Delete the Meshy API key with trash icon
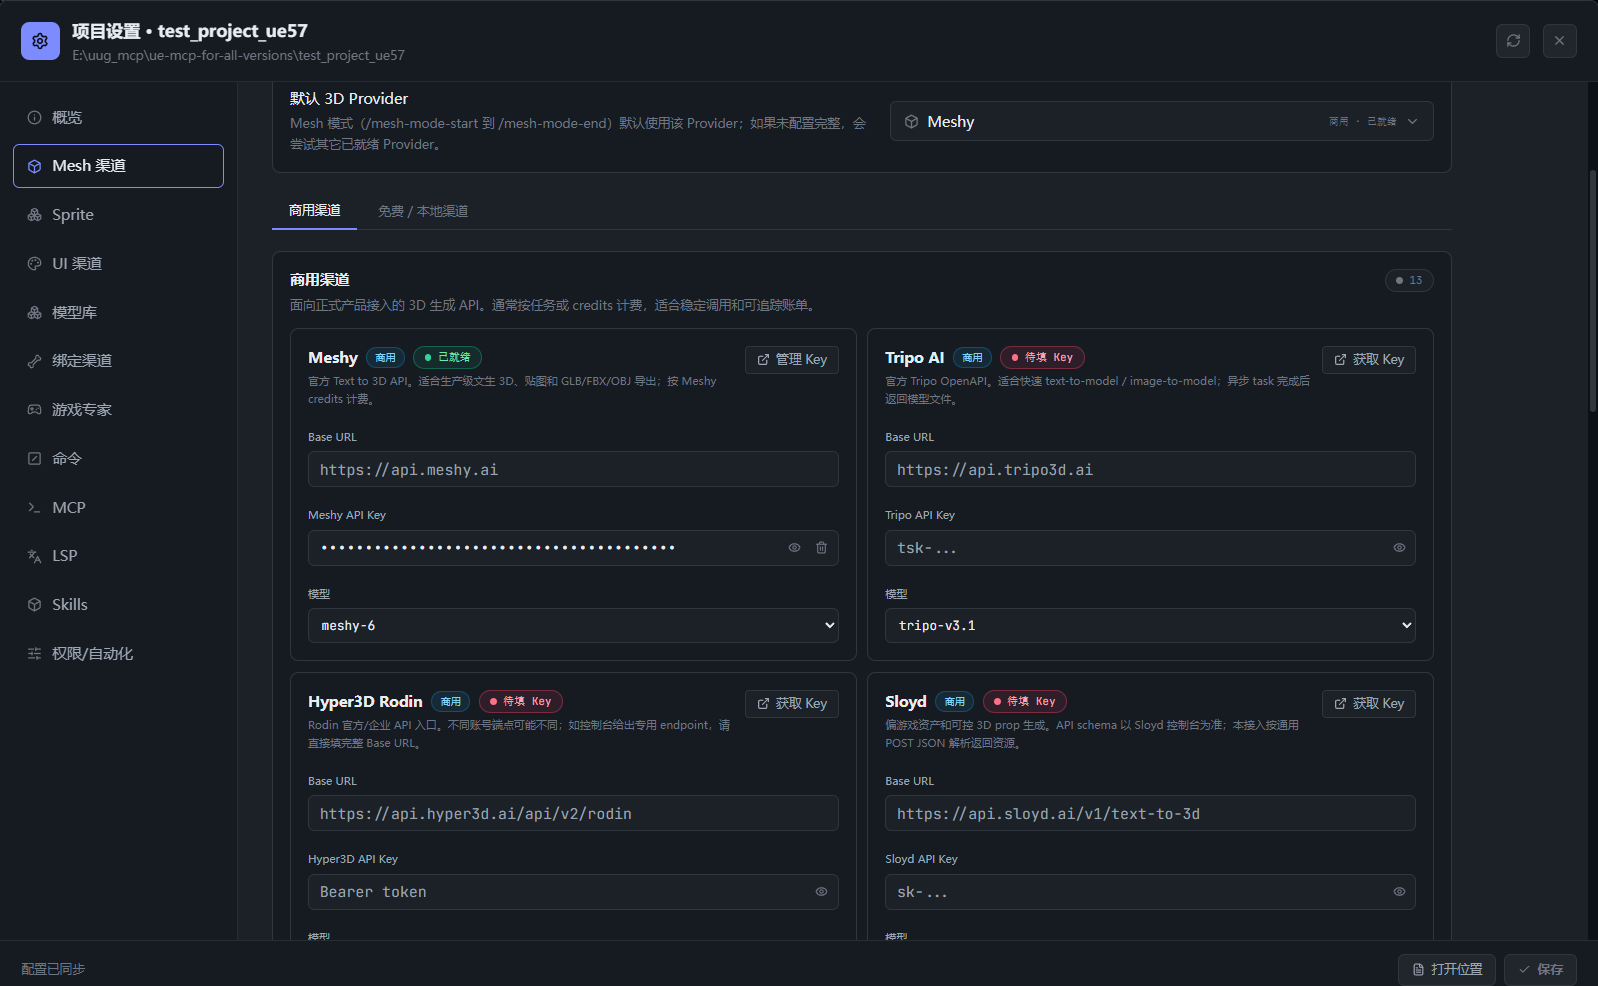Screen dimensions: 1598x986 821,548
